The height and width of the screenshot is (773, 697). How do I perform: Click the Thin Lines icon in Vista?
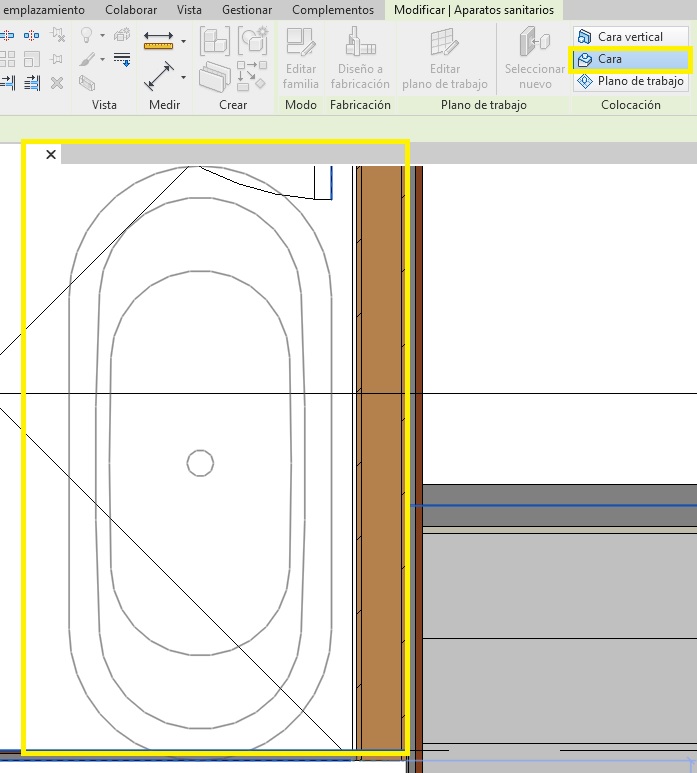point(122,60)
